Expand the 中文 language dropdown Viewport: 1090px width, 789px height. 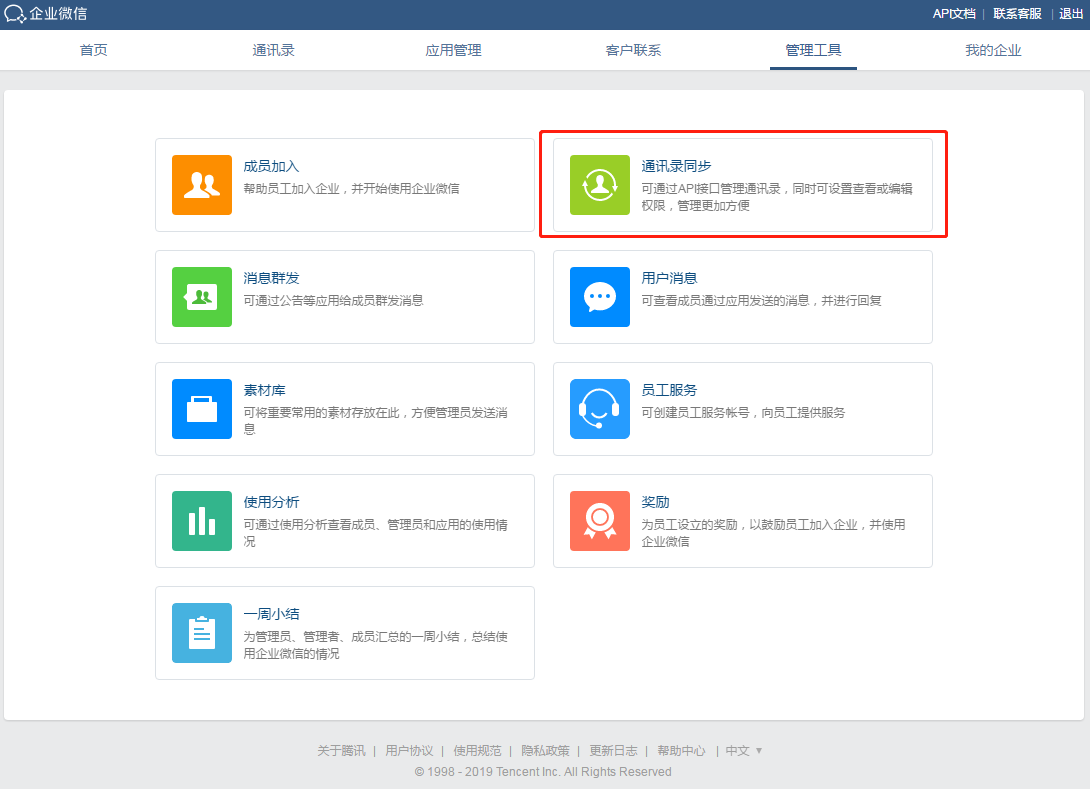(744, 751)
